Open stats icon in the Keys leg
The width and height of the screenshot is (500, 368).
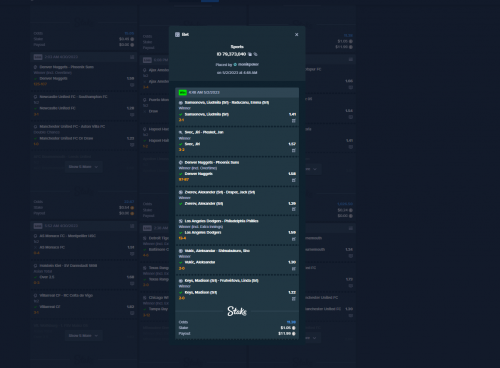(x=294, y=299)
